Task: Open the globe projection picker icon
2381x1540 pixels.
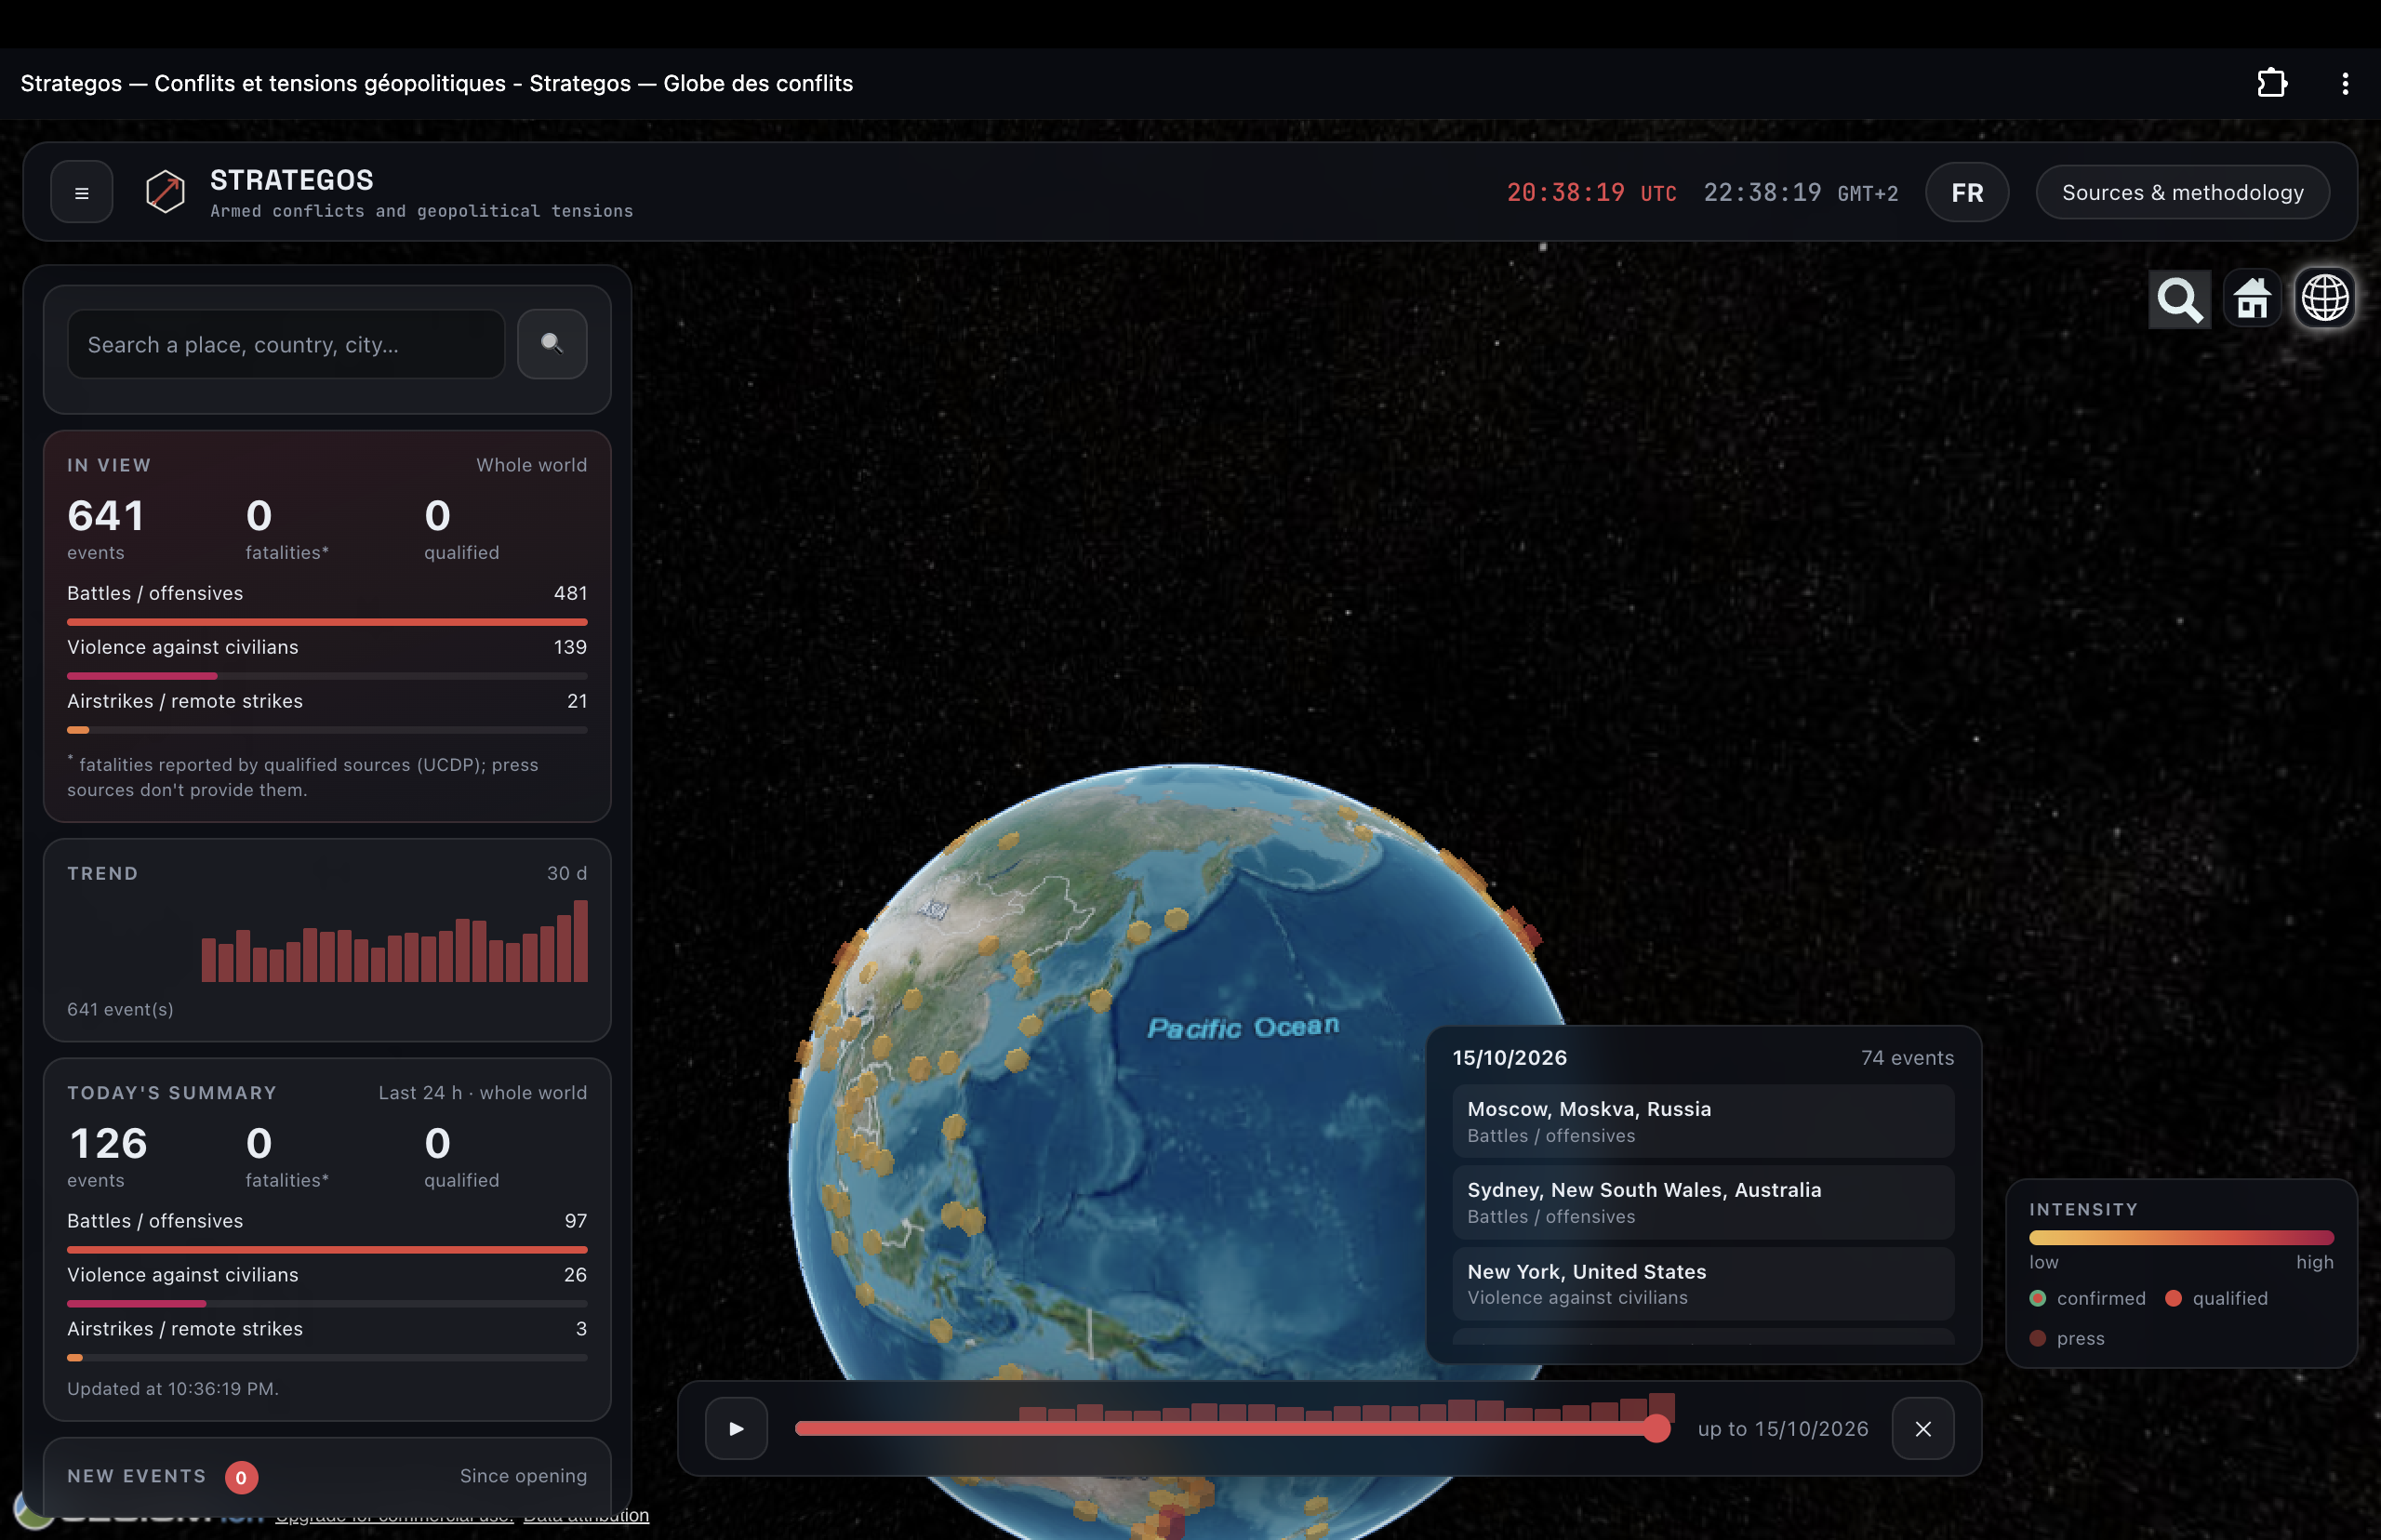Action: (2325, 298)
